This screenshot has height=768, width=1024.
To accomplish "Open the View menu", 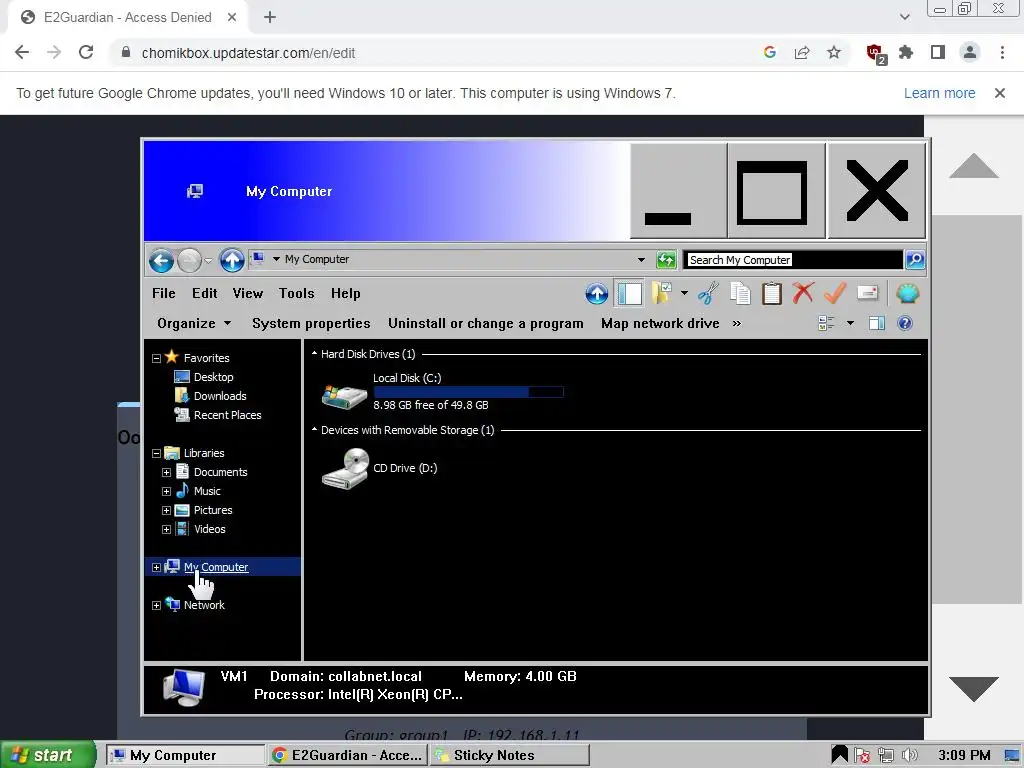I will pos(248,293).
